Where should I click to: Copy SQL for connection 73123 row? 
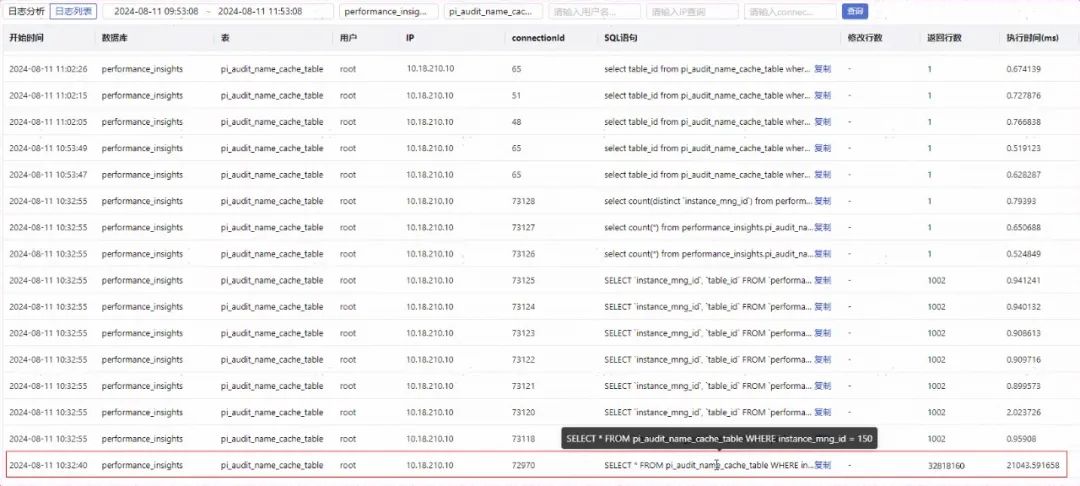[822, 333]
